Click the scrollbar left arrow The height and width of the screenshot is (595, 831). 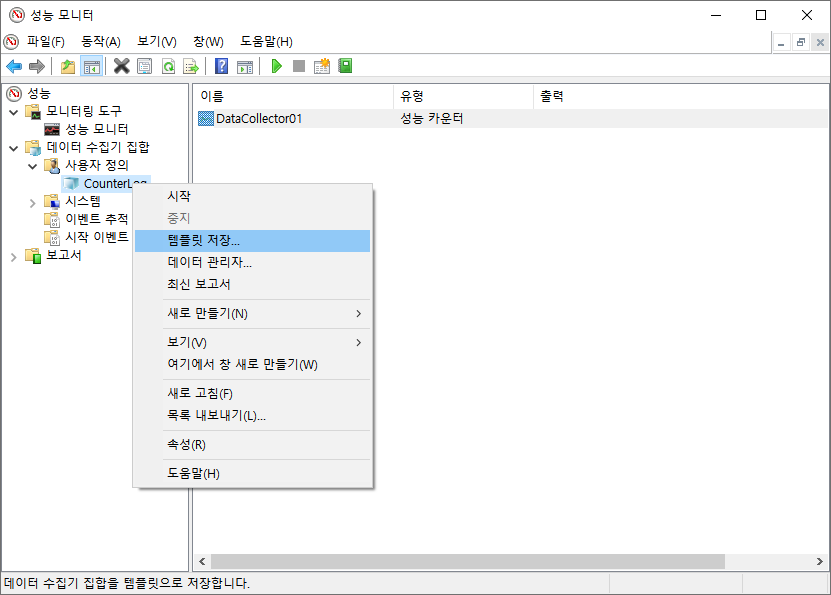202,561
